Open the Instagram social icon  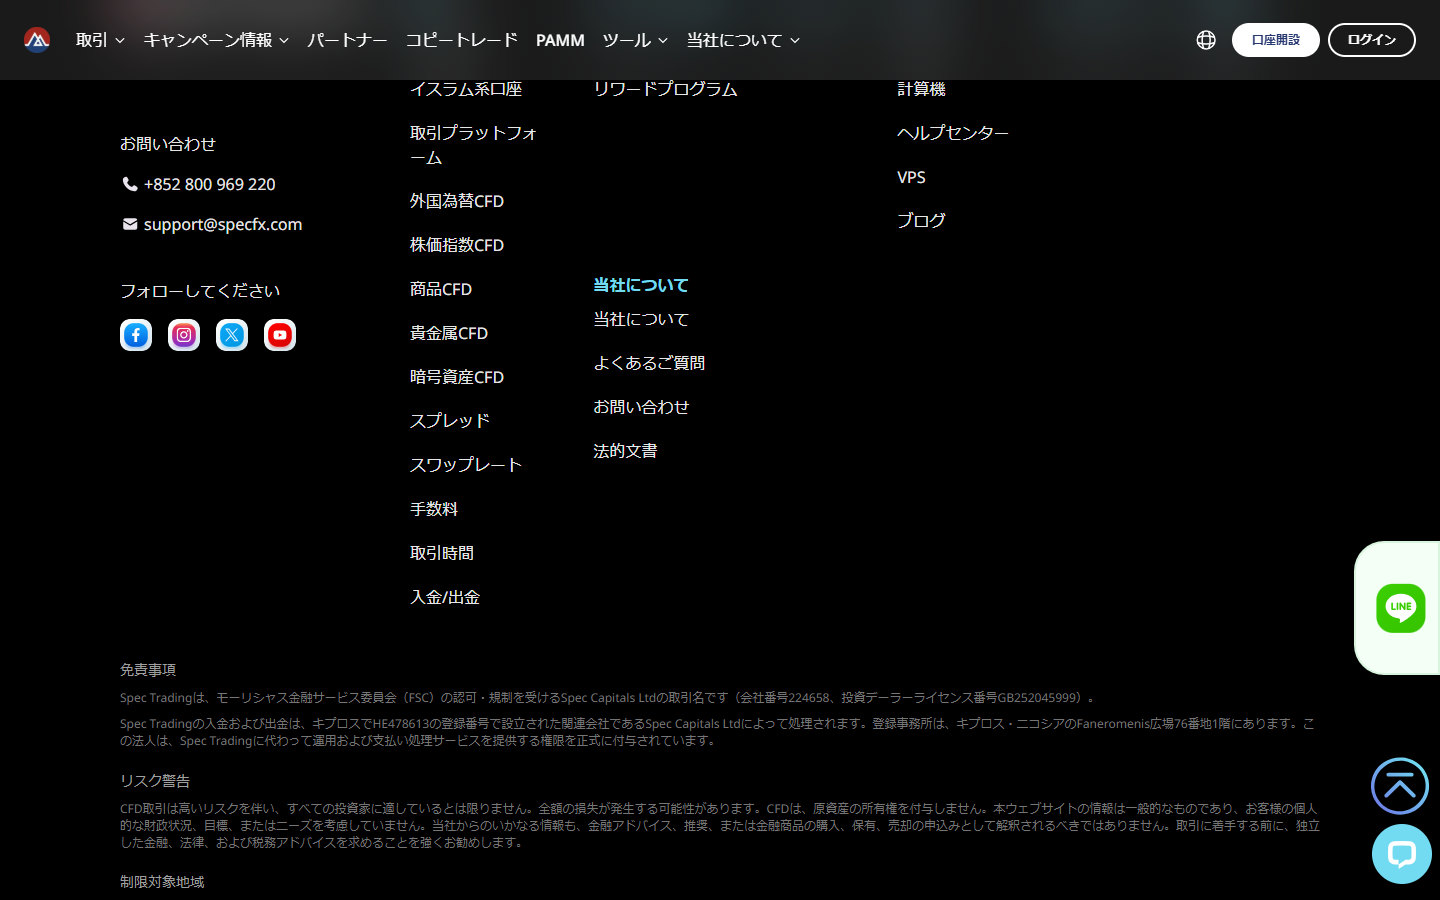click(184, 335)
